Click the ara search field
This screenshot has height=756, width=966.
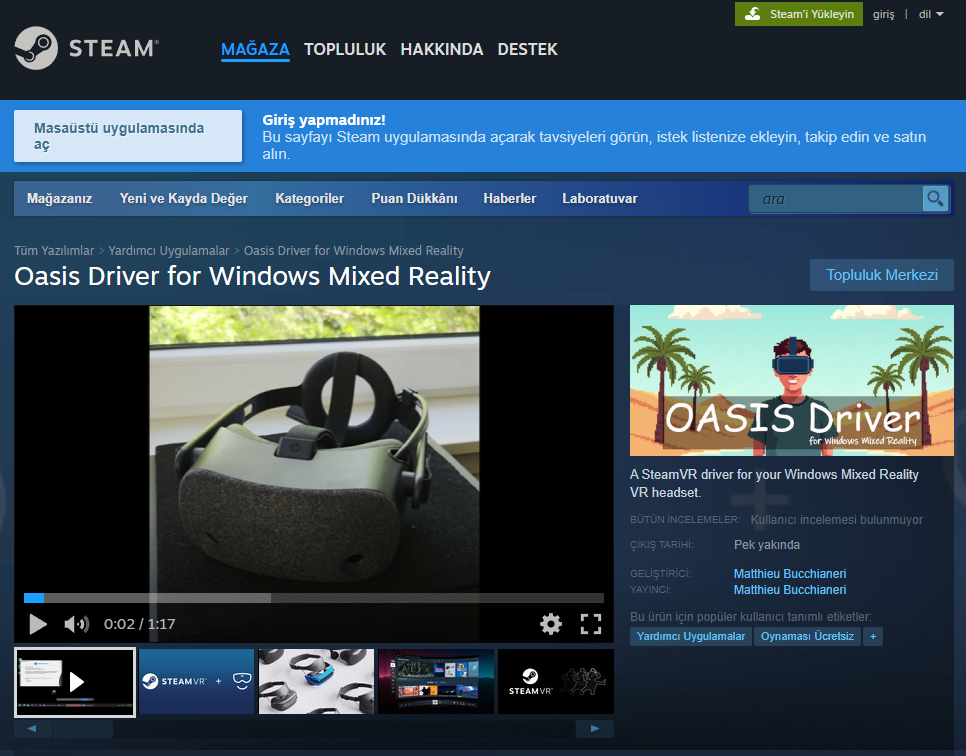click(835, 199)
